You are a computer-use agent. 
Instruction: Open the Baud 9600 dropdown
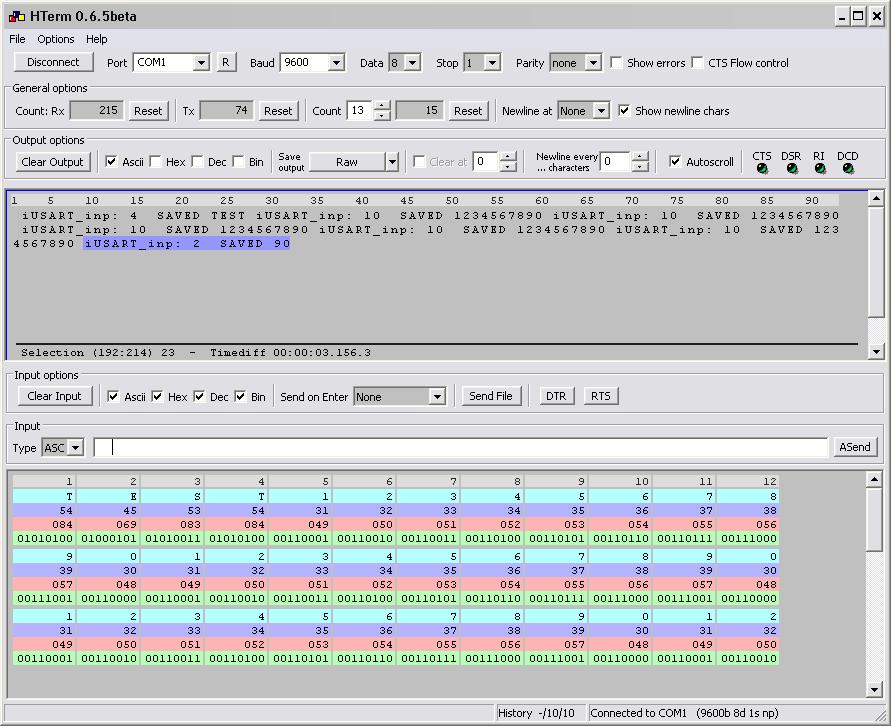pos(336,62)
